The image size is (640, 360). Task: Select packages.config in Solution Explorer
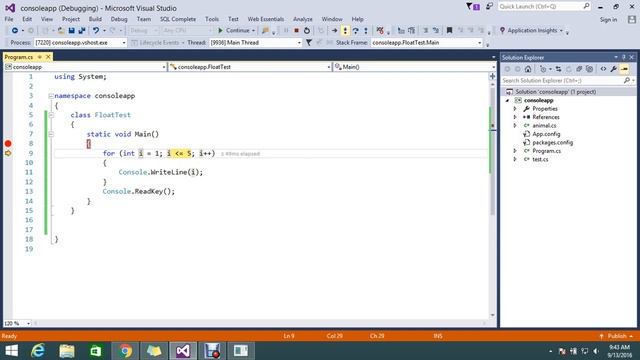pos(553,143)
